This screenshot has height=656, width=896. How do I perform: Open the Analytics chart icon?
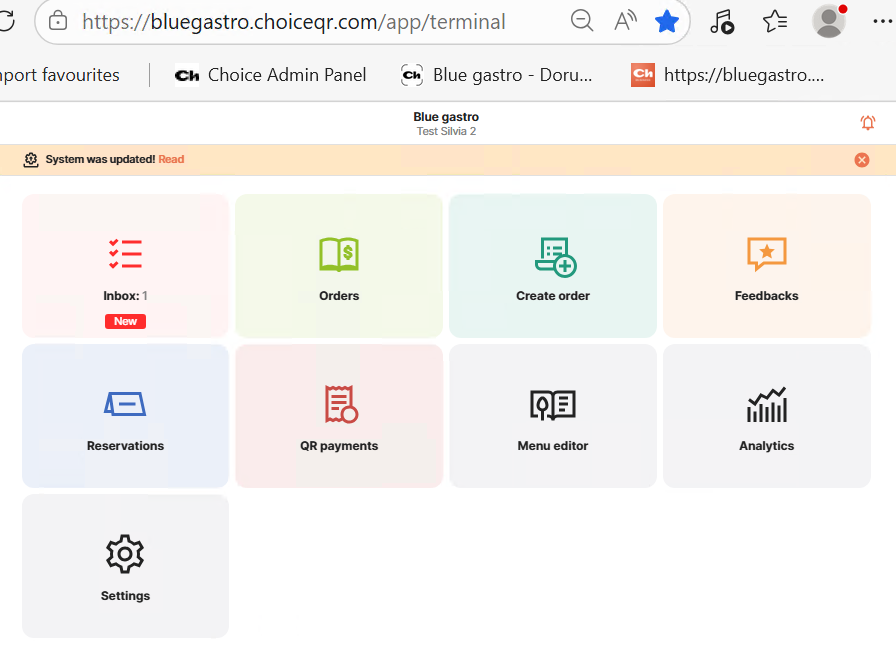pyautogui.click(x=766, y=404)
